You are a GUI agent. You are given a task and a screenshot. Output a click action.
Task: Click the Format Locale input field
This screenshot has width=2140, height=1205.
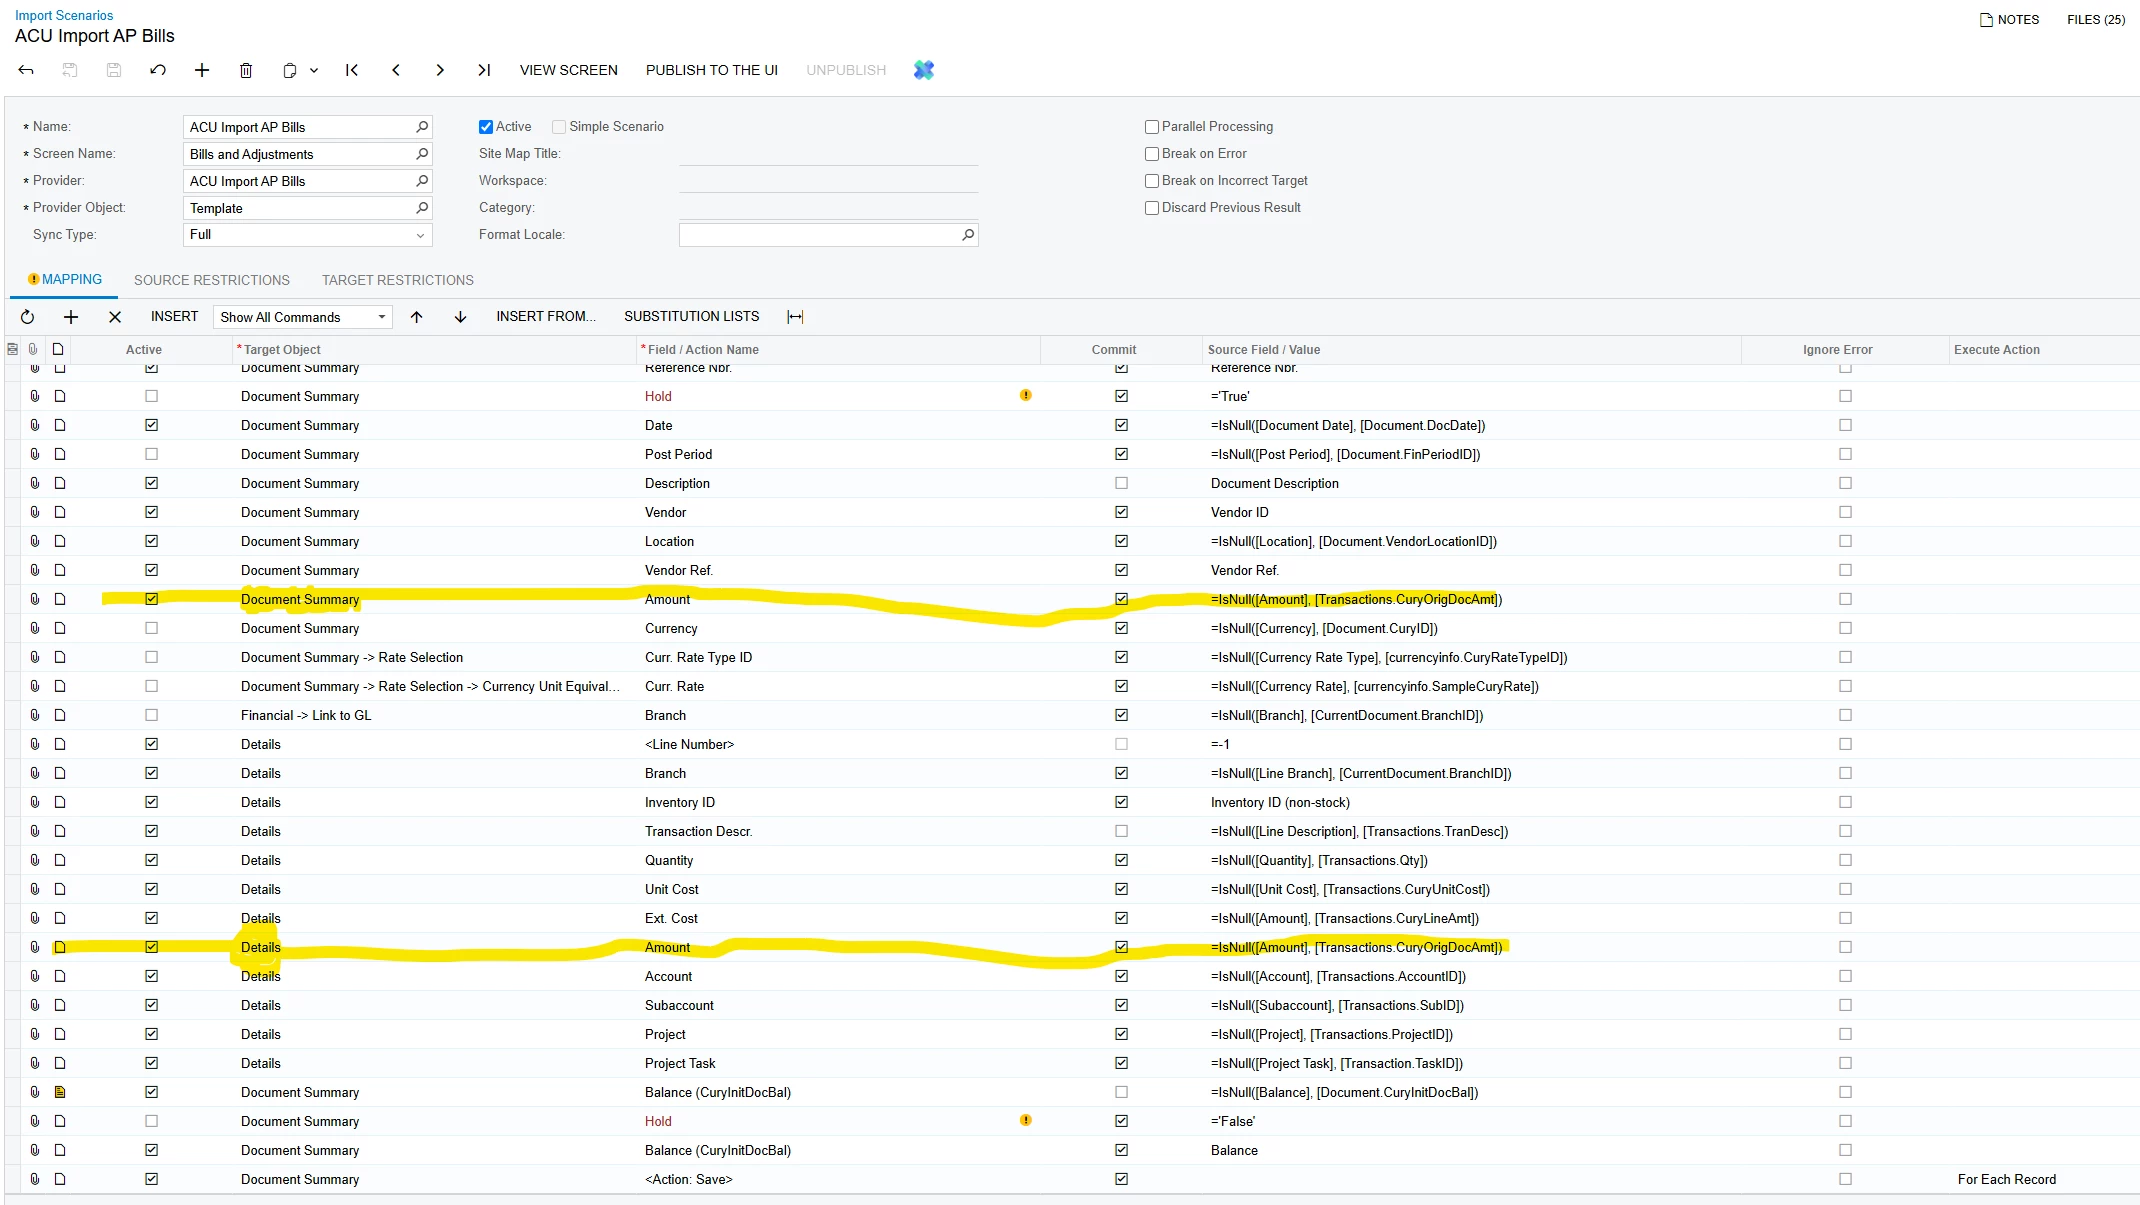(820, 235)
